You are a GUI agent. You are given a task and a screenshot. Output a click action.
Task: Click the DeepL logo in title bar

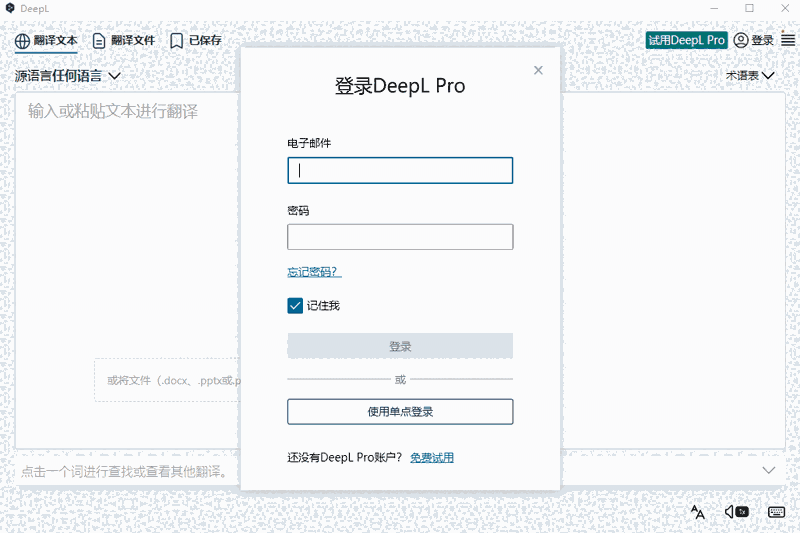10,8
